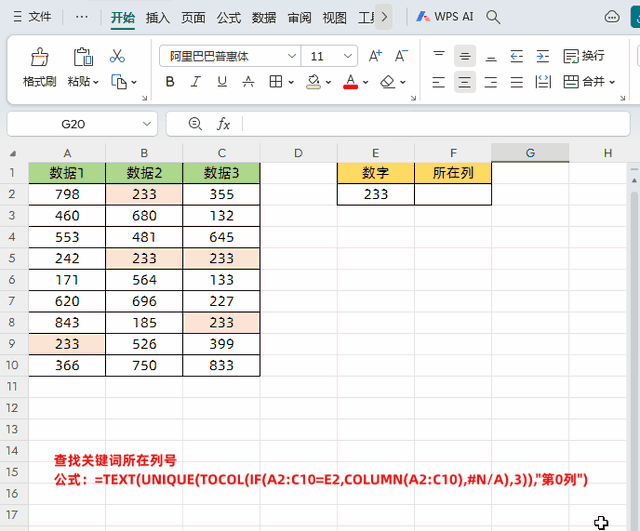Toggle Italic formatting
Viewport: 640px width, 531px height.
196,82
